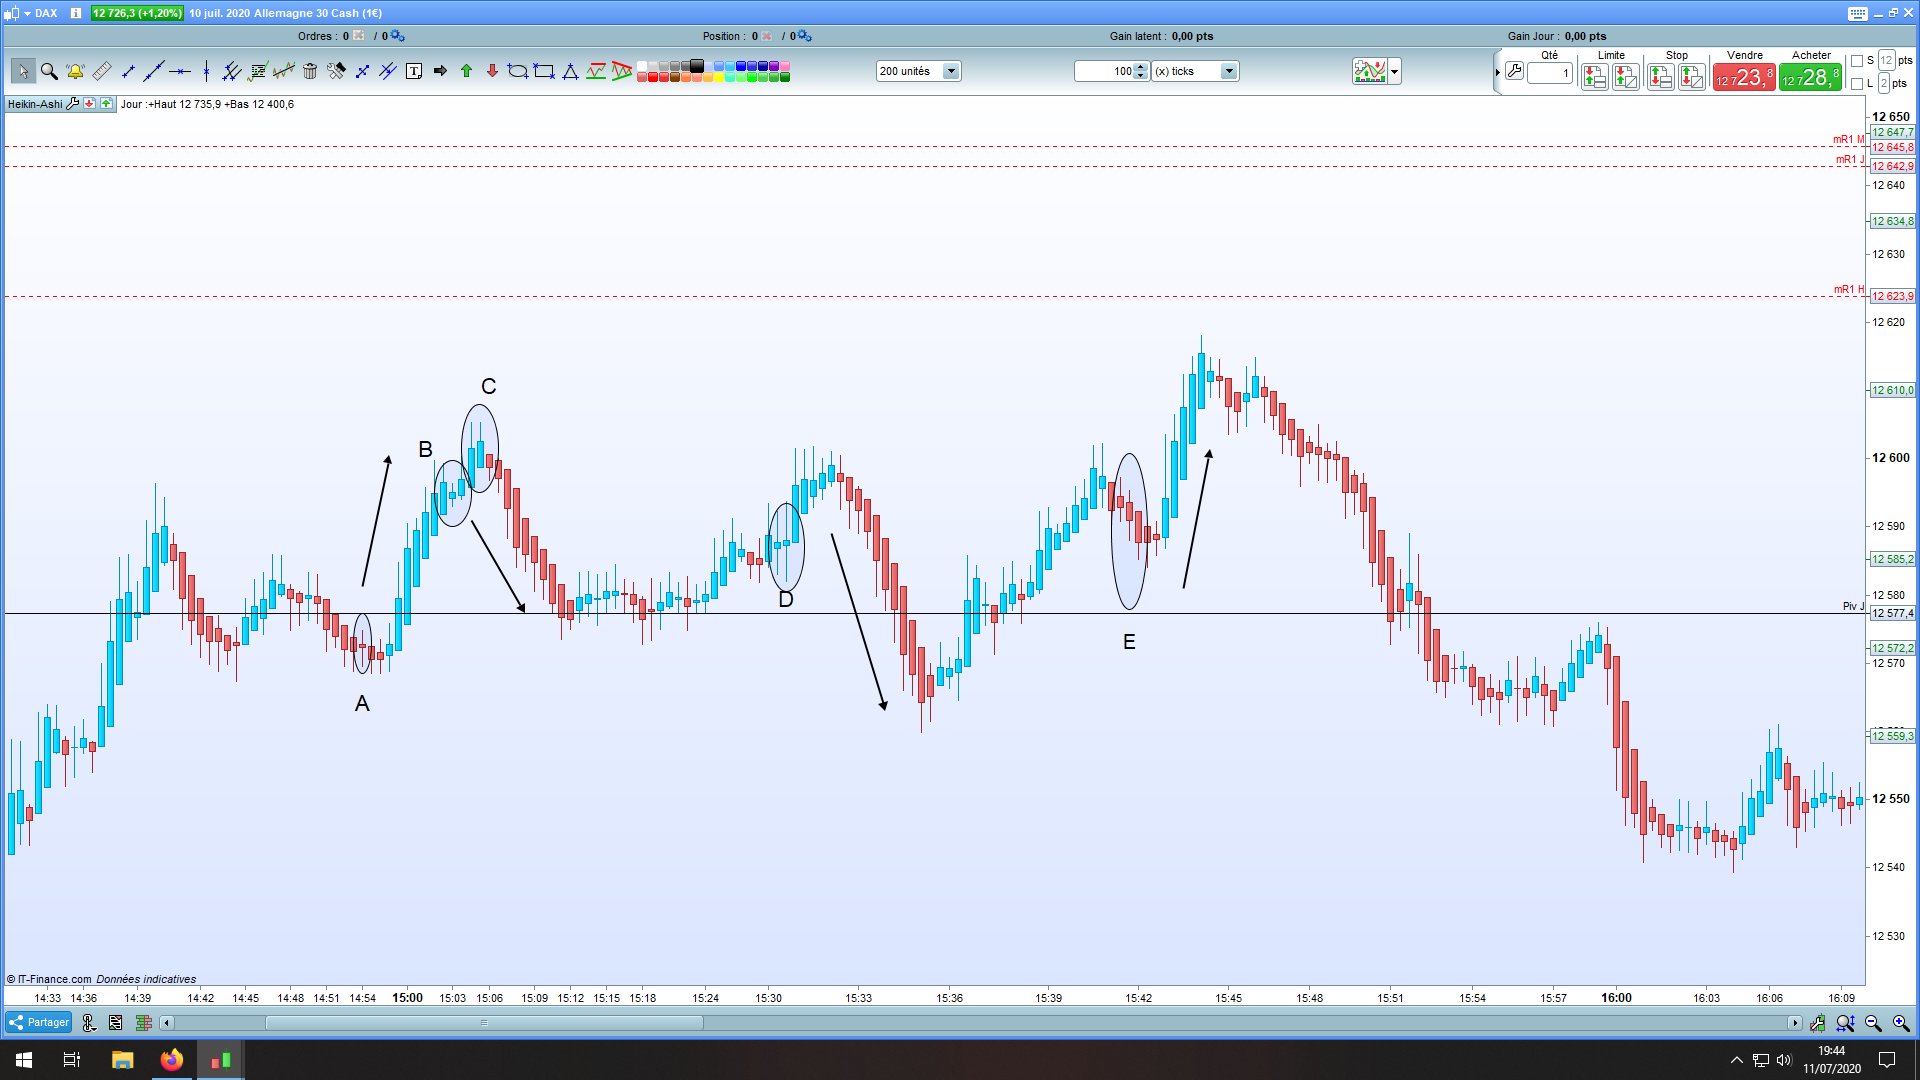Click the trash can delete icon
1920x1080 pixels.
click(310, 71)
